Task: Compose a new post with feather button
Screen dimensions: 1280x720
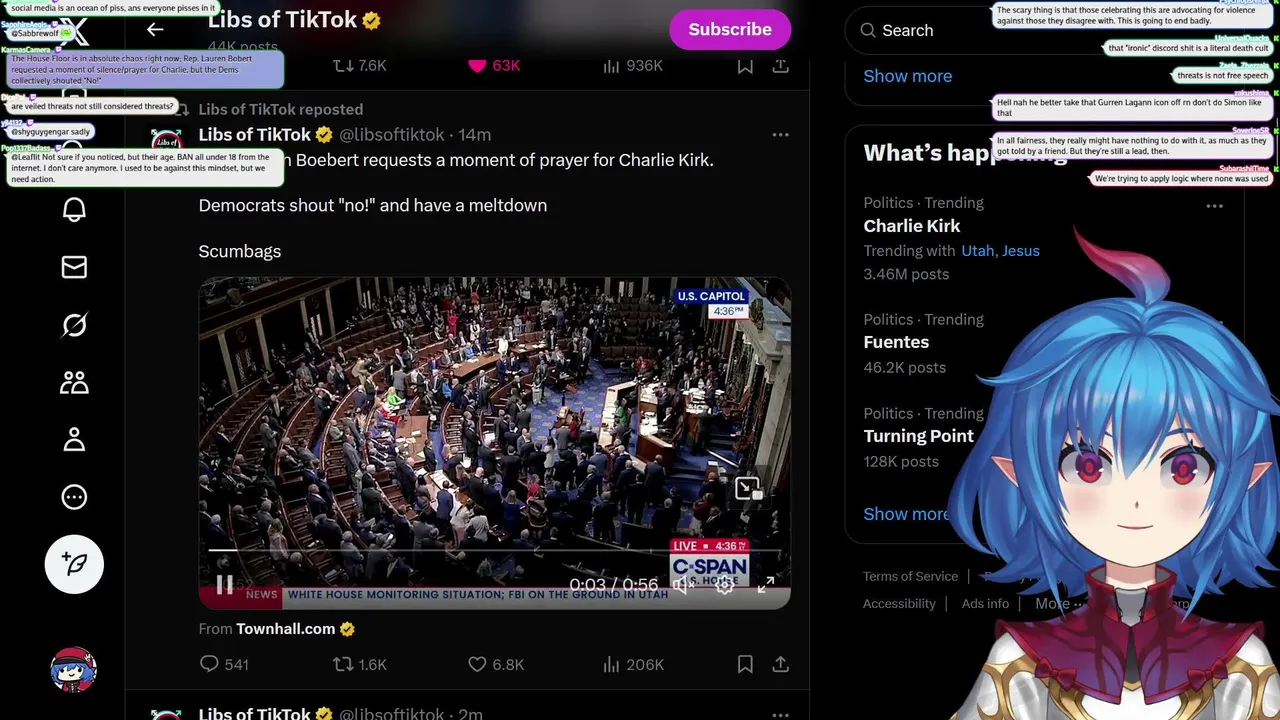Action: click(x=74, y=564)
